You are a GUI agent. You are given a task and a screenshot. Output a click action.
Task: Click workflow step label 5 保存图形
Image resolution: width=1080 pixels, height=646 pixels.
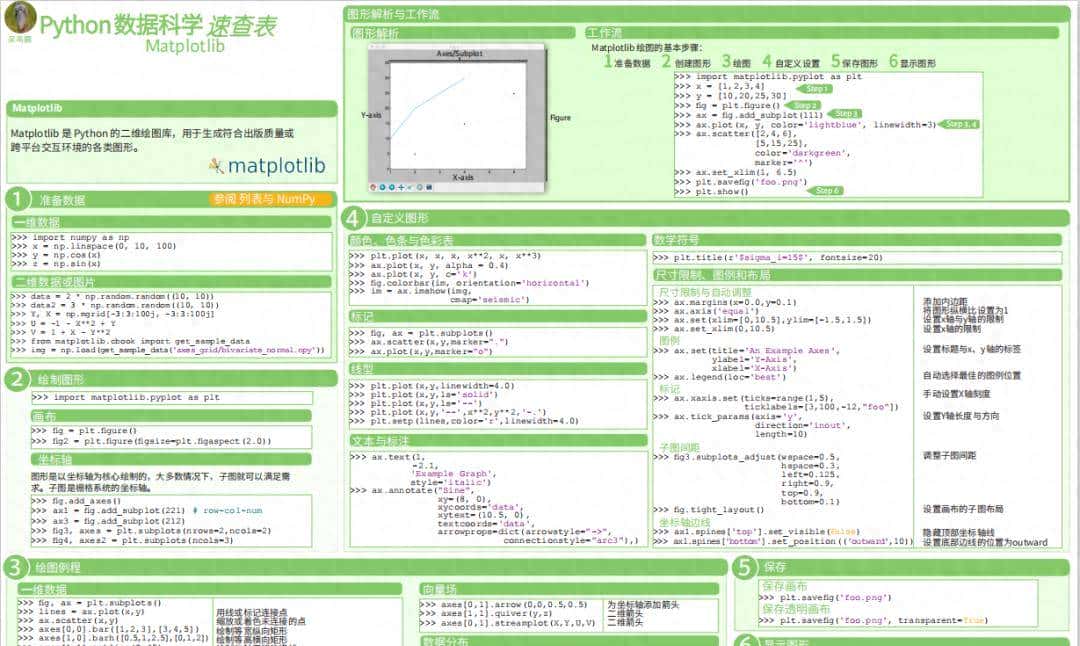(854, 62)
